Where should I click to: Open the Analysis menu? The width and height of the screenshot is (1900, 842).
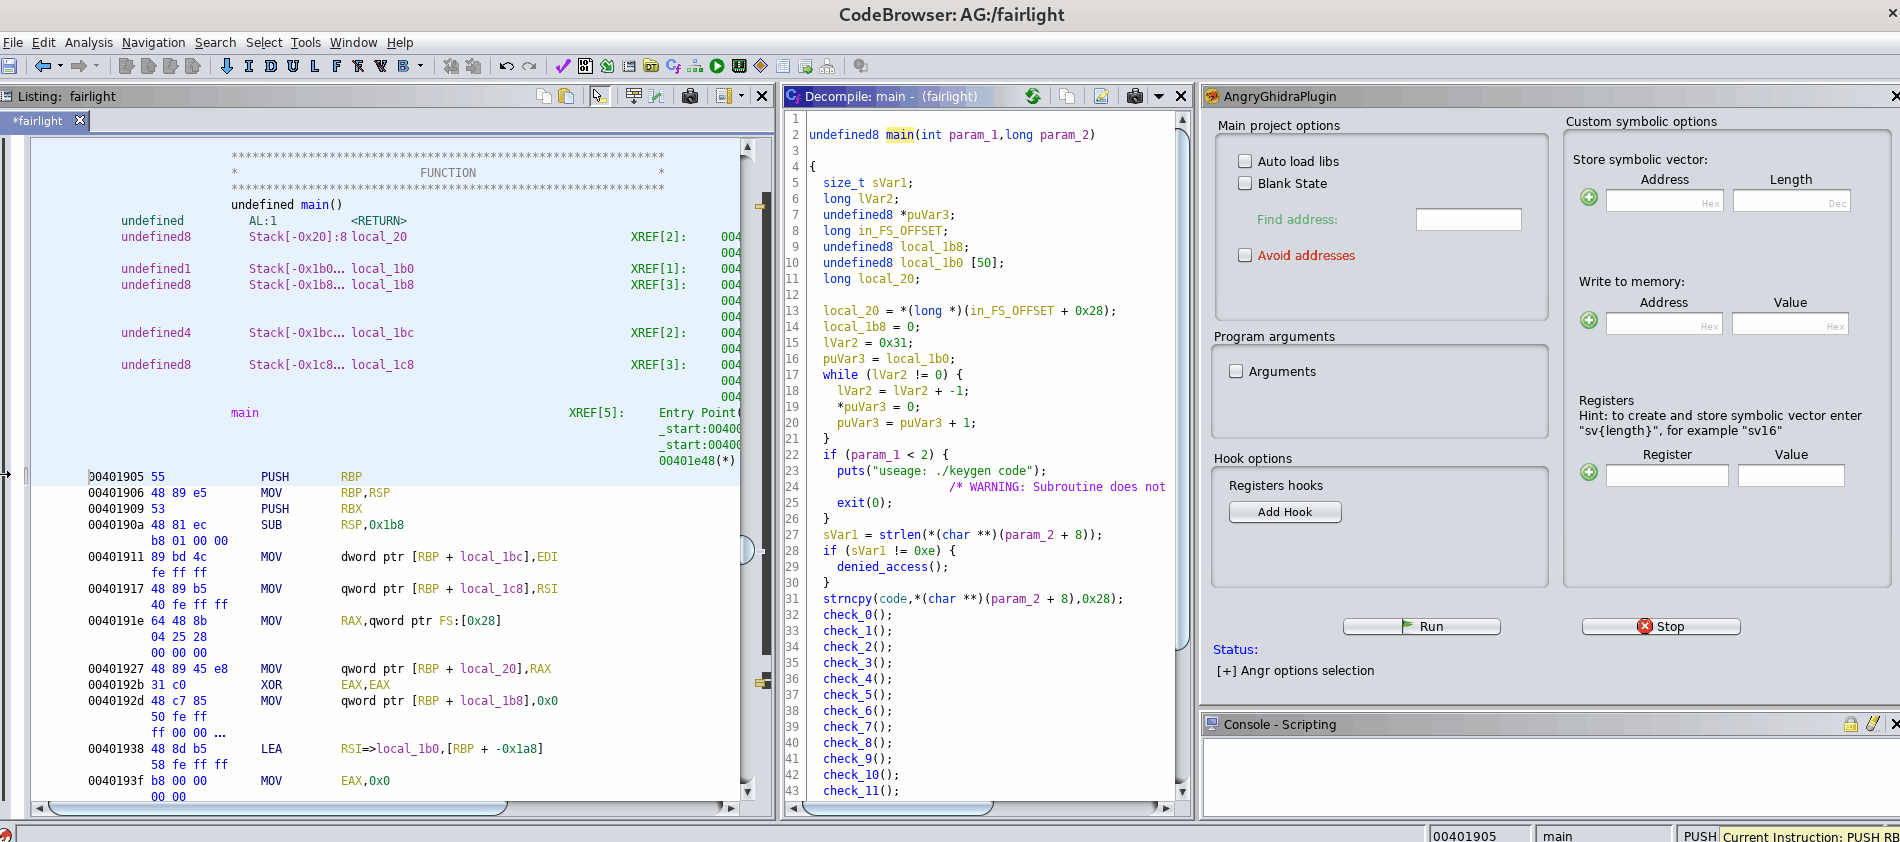(x=88, y=42)
